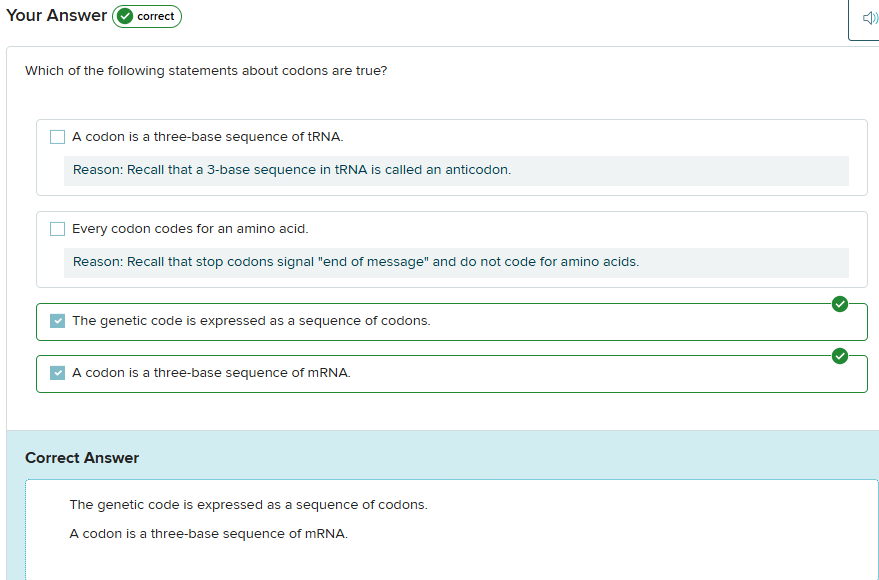
Task: Click the green correct checkmark badge
Action: tap(125, 16)
